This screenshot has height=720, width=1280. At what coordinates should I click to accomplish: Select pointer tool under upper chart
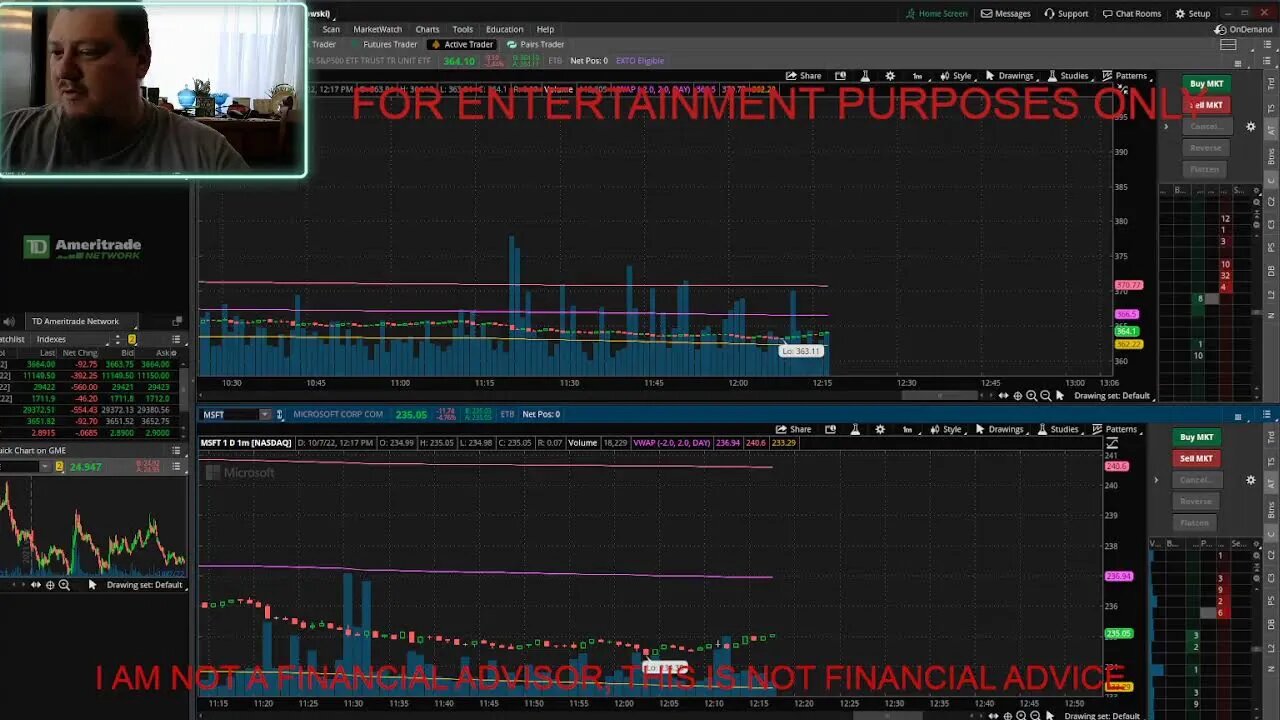[1060, 396]
